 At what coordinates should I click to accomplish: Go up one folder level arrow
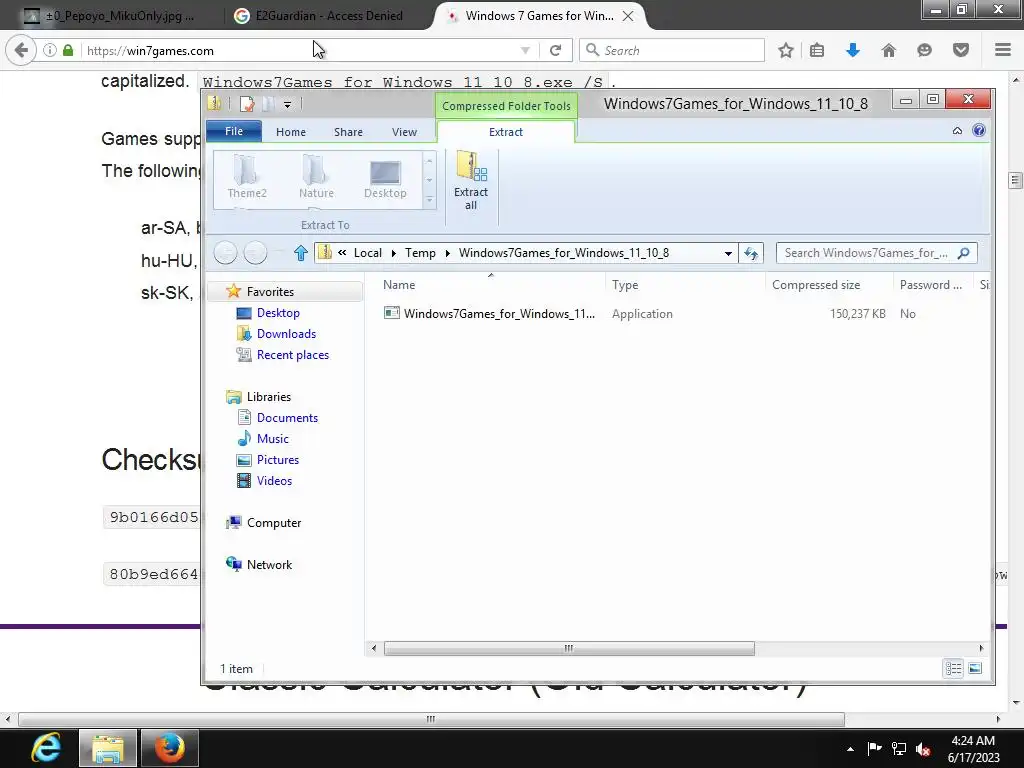click(x=300, y=253)
